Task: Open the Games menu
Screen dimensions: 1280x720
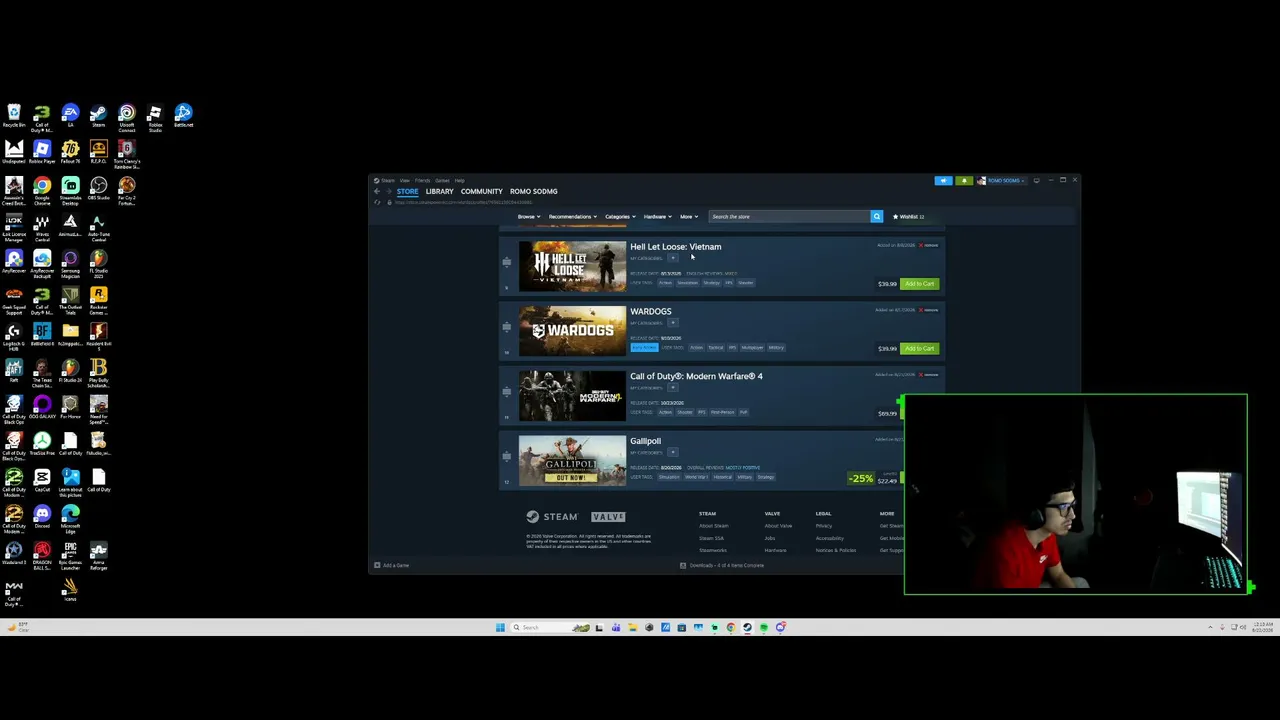Action: [x=442, y=180]
